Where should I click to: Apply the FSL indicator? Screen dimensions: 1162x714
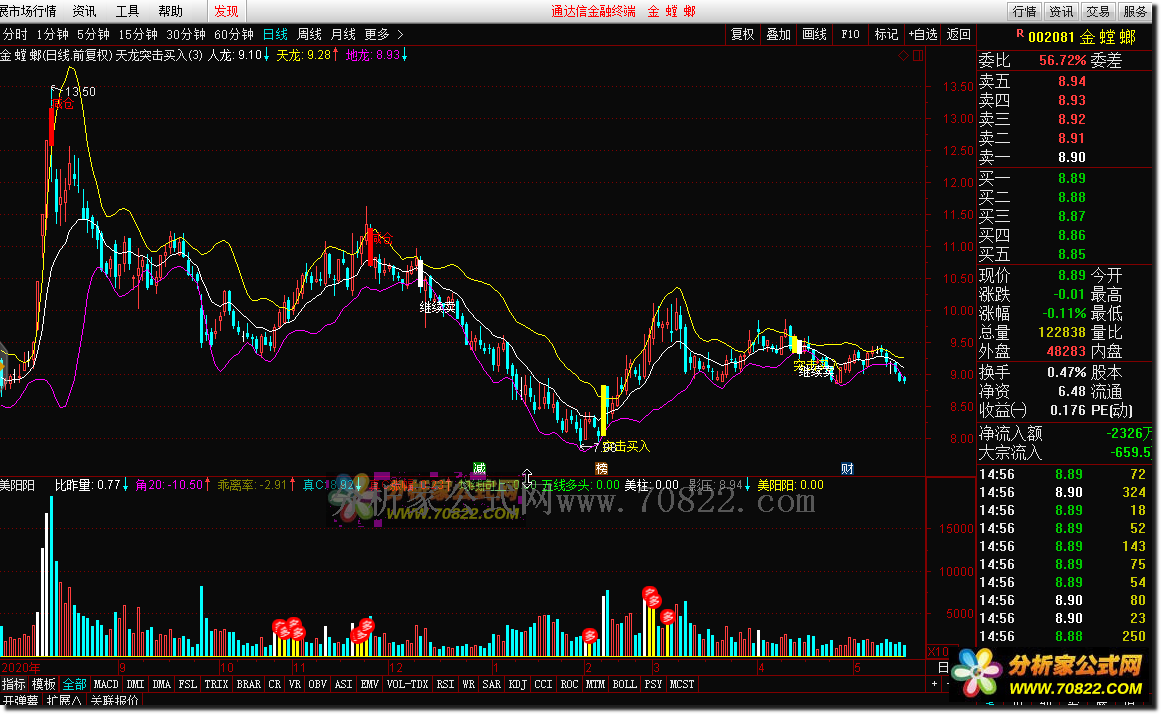(188, 684)
